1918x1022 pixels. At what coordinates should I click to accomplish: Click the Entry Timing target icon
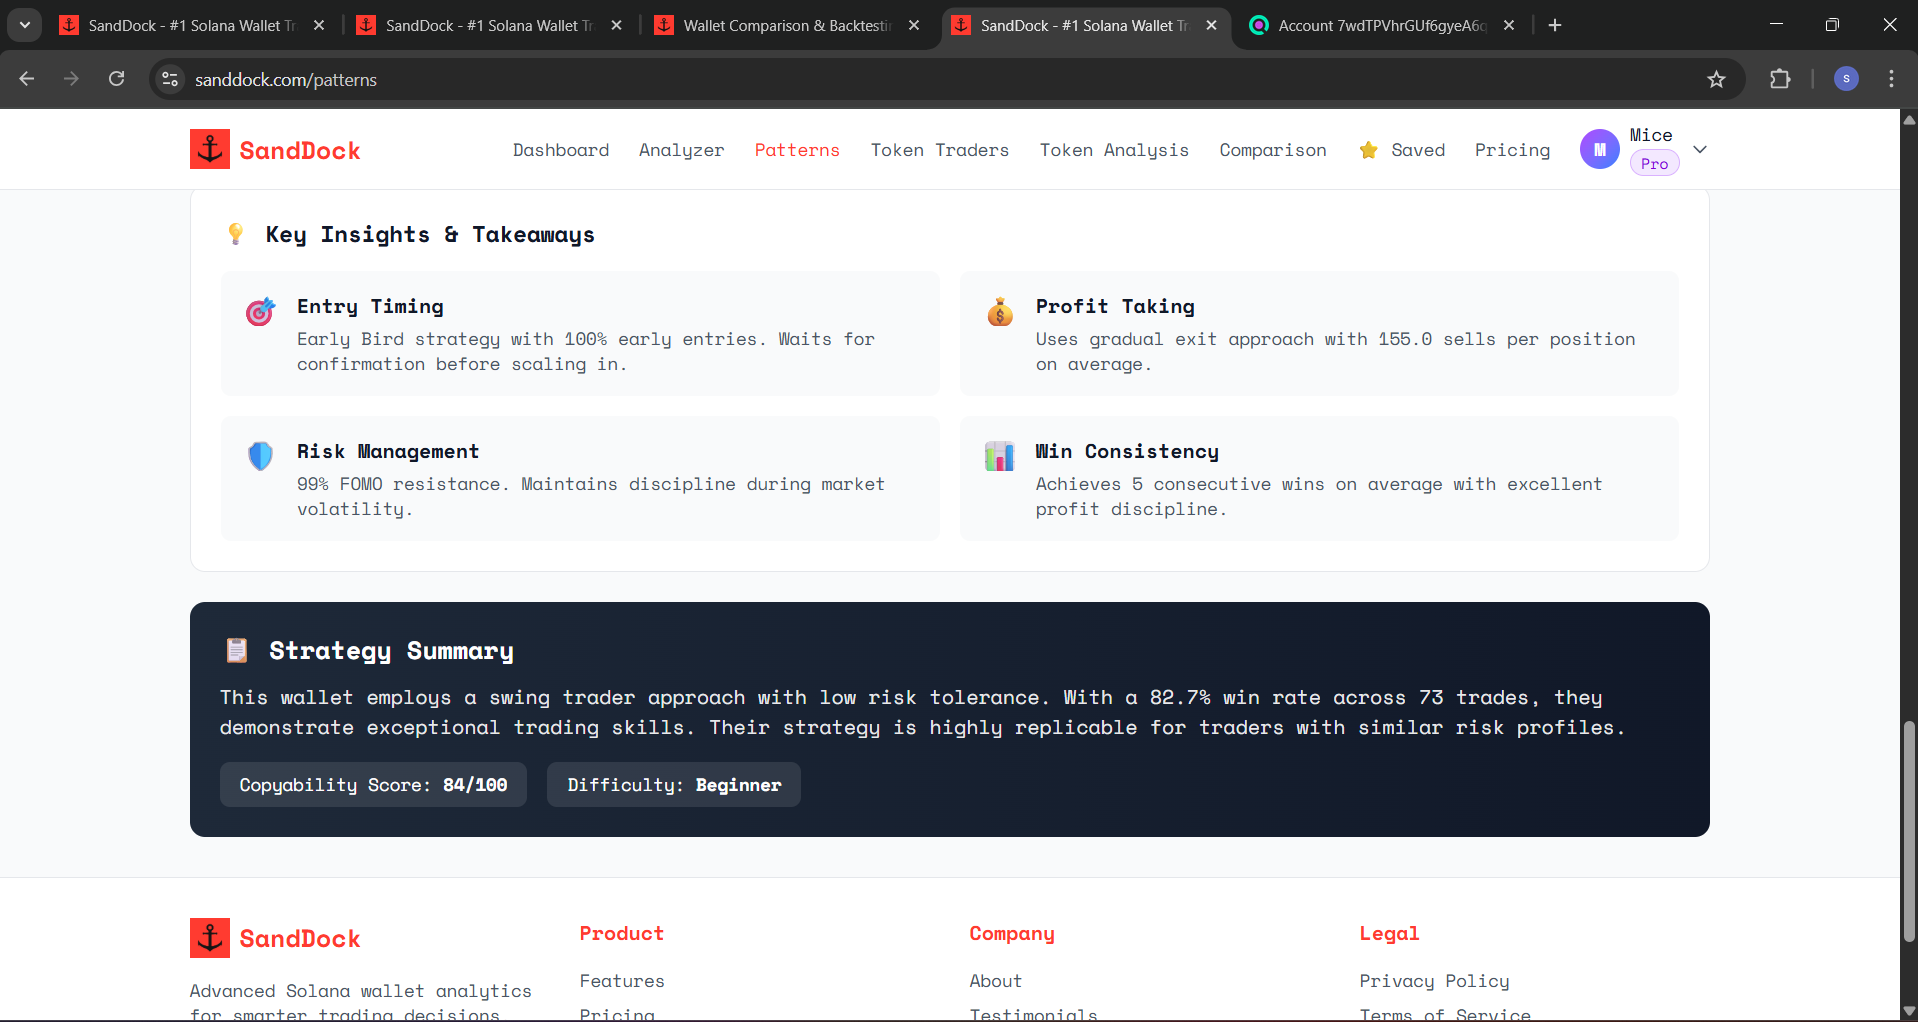point(260,312)
